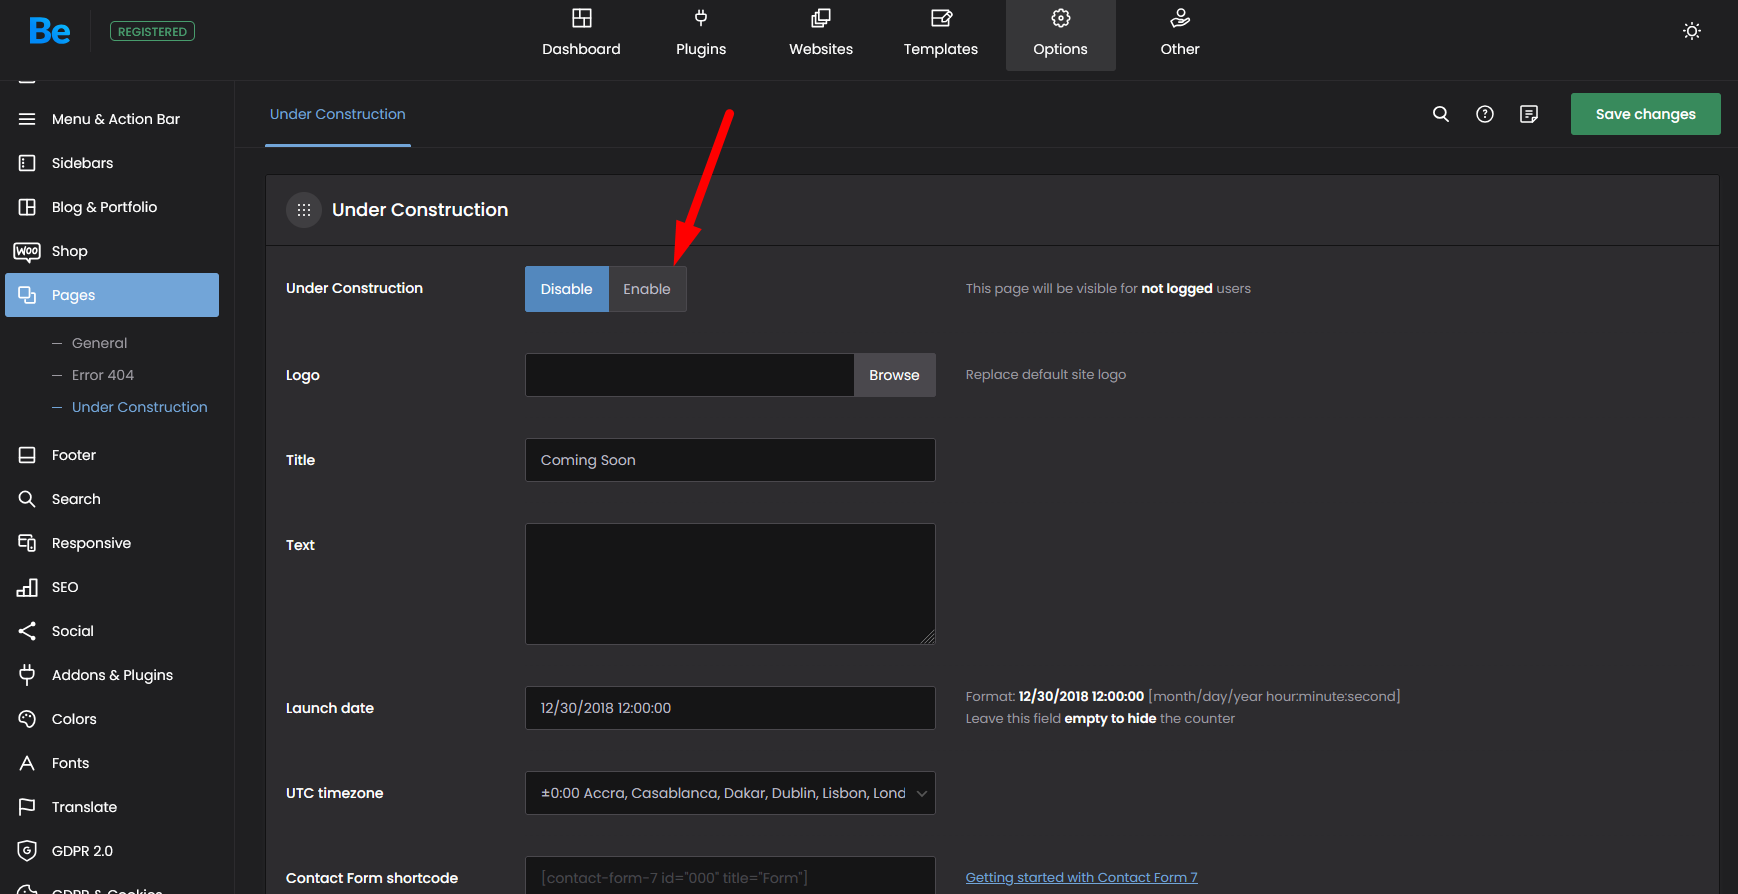Open the Shop section
Viewport: 1738px width, 894px height.
click(x=70, y=251)
